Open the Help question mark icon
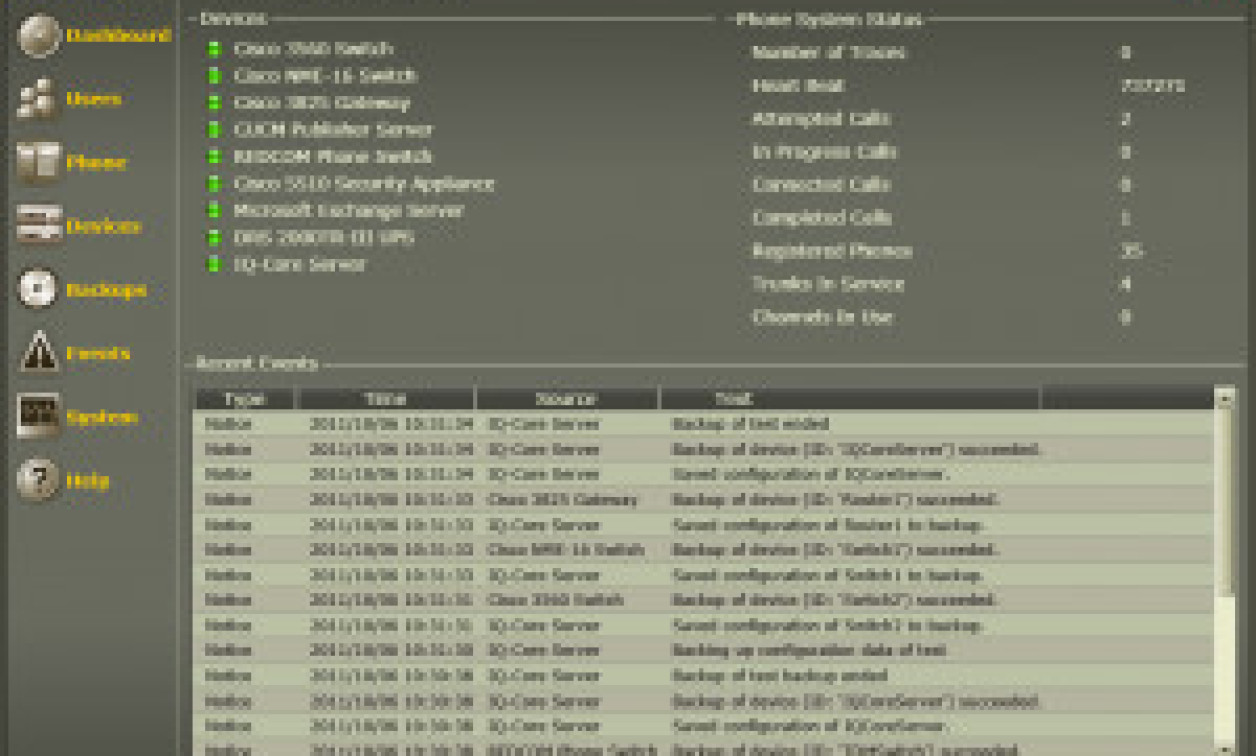 point(39,480)
